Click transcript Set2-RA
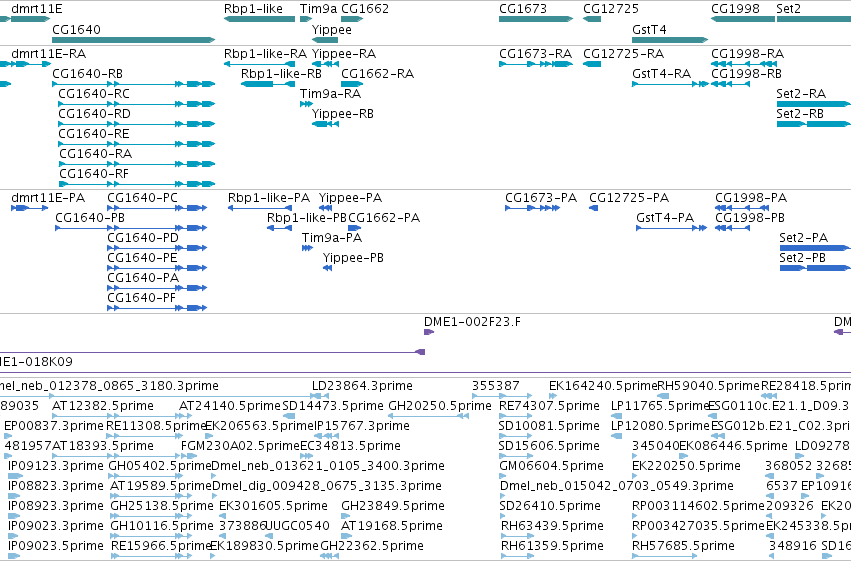Screen dimensions: 851x561 tap(801, 94)
